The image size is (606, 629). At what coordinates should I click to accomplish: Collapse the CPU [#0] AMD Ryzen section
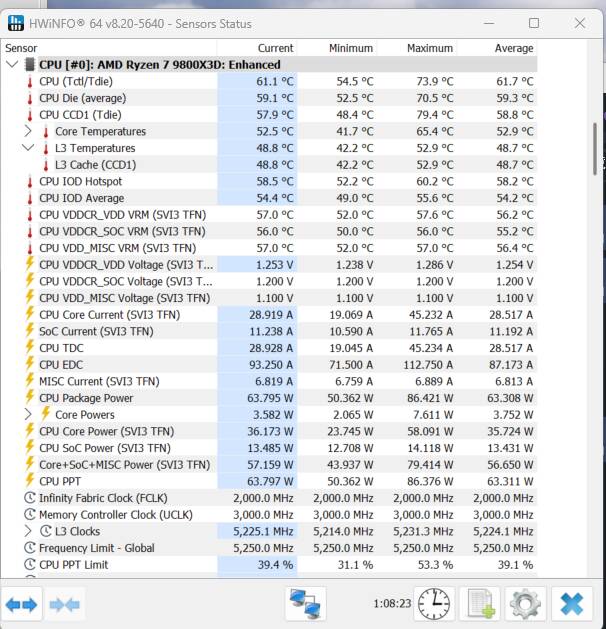[x=12, y=64]
